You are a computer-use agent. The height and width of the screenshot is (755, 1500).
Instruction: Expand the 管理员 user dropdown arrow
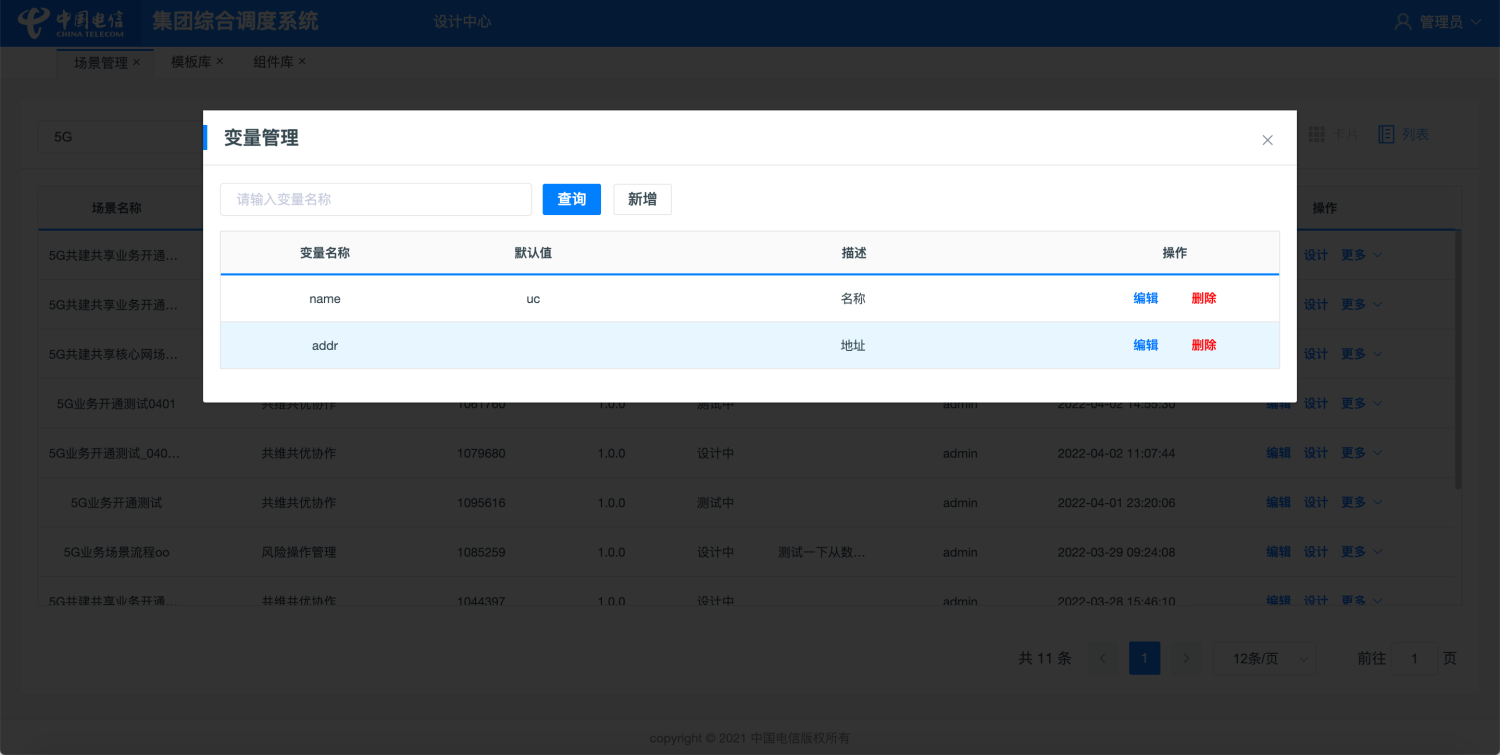tap(1476, 21)
